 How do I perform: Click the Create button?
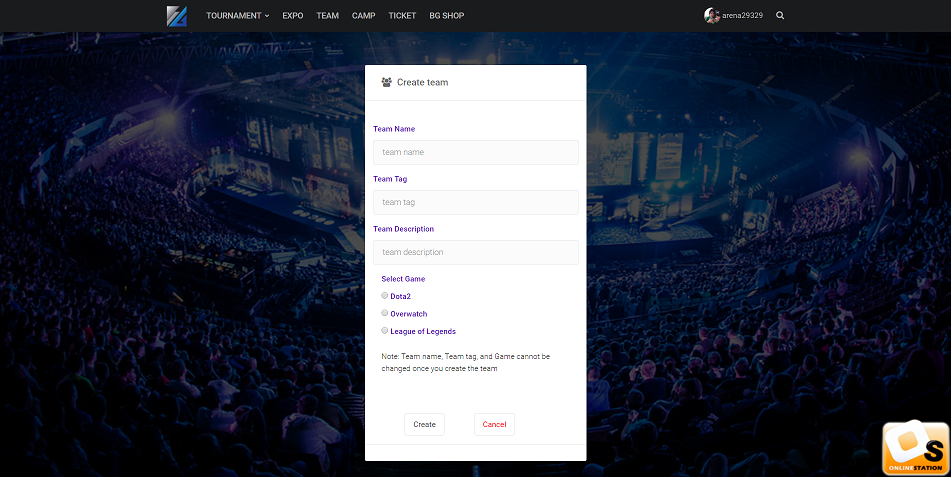(x=425, y=424)
